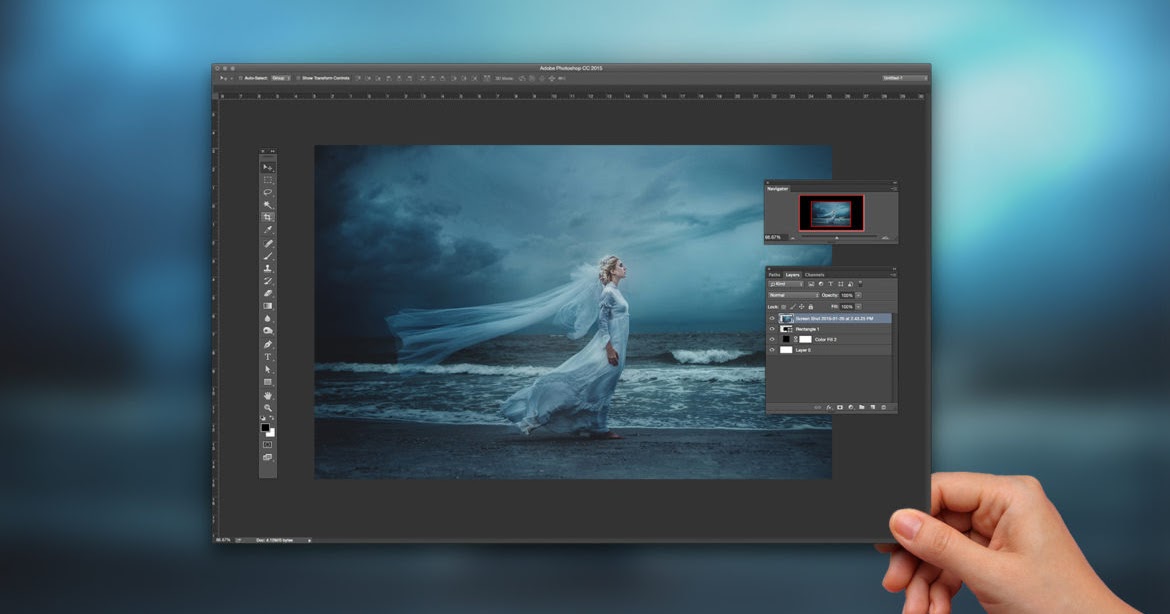
Task: Click the foreground color swatch
Action: coord(264,429)
